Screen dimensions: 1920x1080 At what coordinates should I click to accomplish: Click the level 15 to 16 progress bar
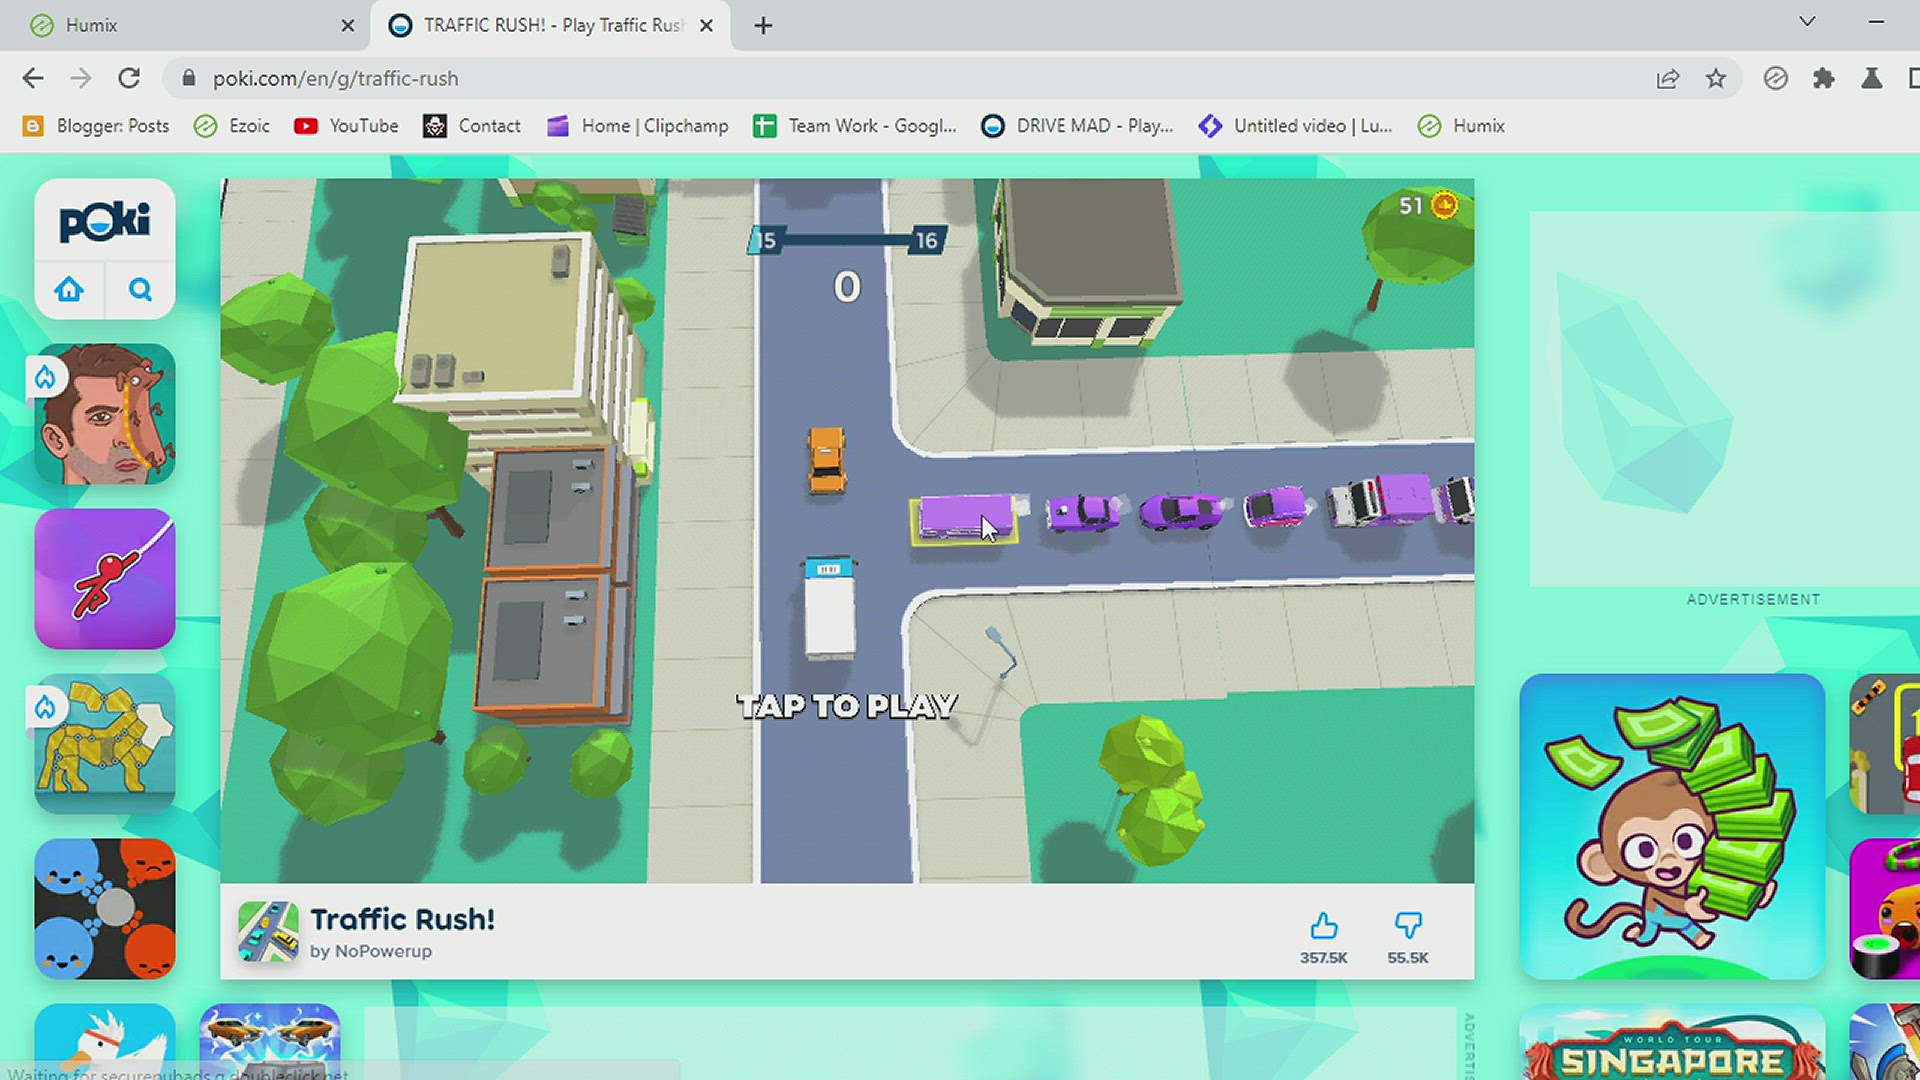coord(846,240)
